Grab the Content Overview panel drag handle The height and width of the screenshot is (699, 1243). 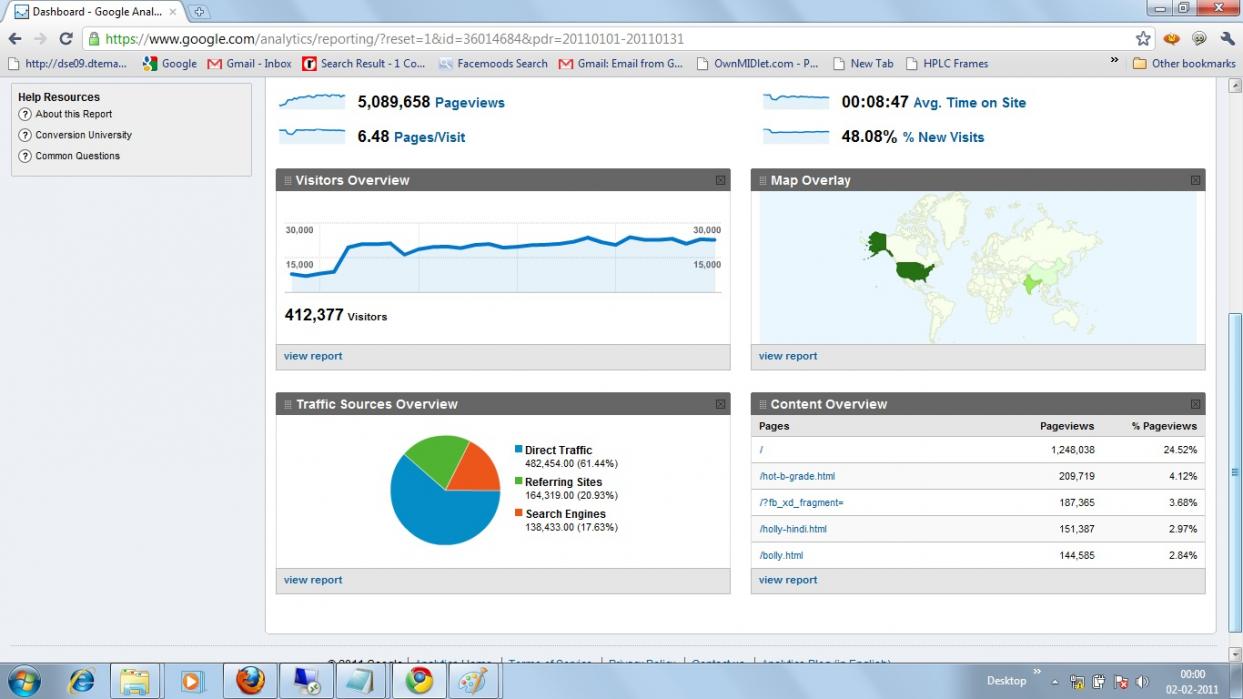[763, 405]
